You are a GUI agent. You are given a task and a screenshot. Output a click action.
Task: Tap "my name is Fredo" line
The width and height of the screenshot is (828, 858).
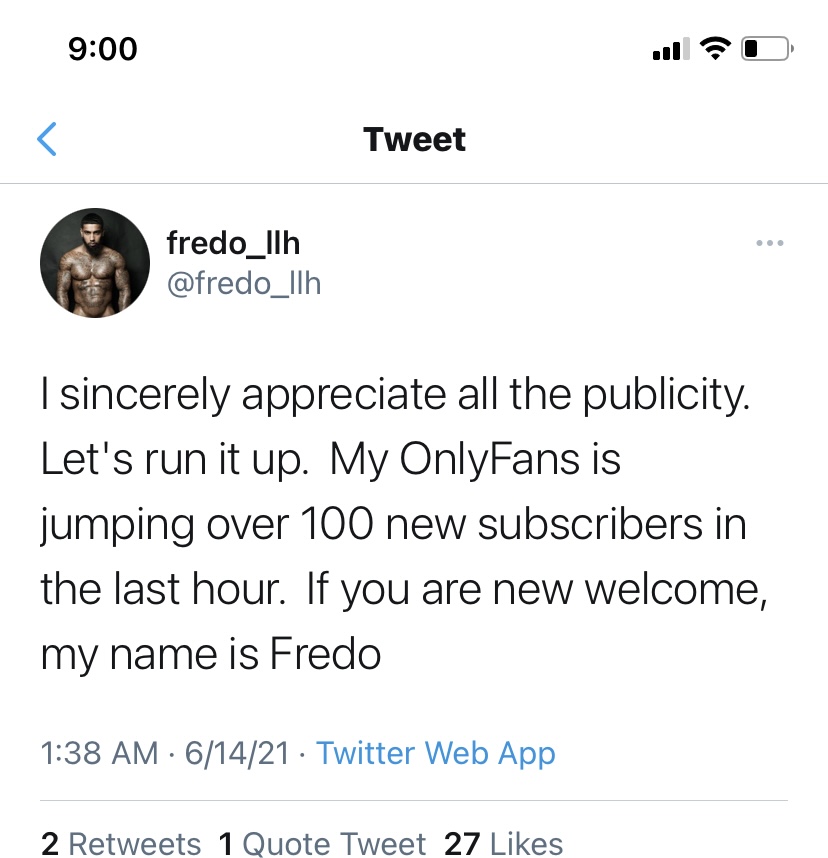coord(210,655)
